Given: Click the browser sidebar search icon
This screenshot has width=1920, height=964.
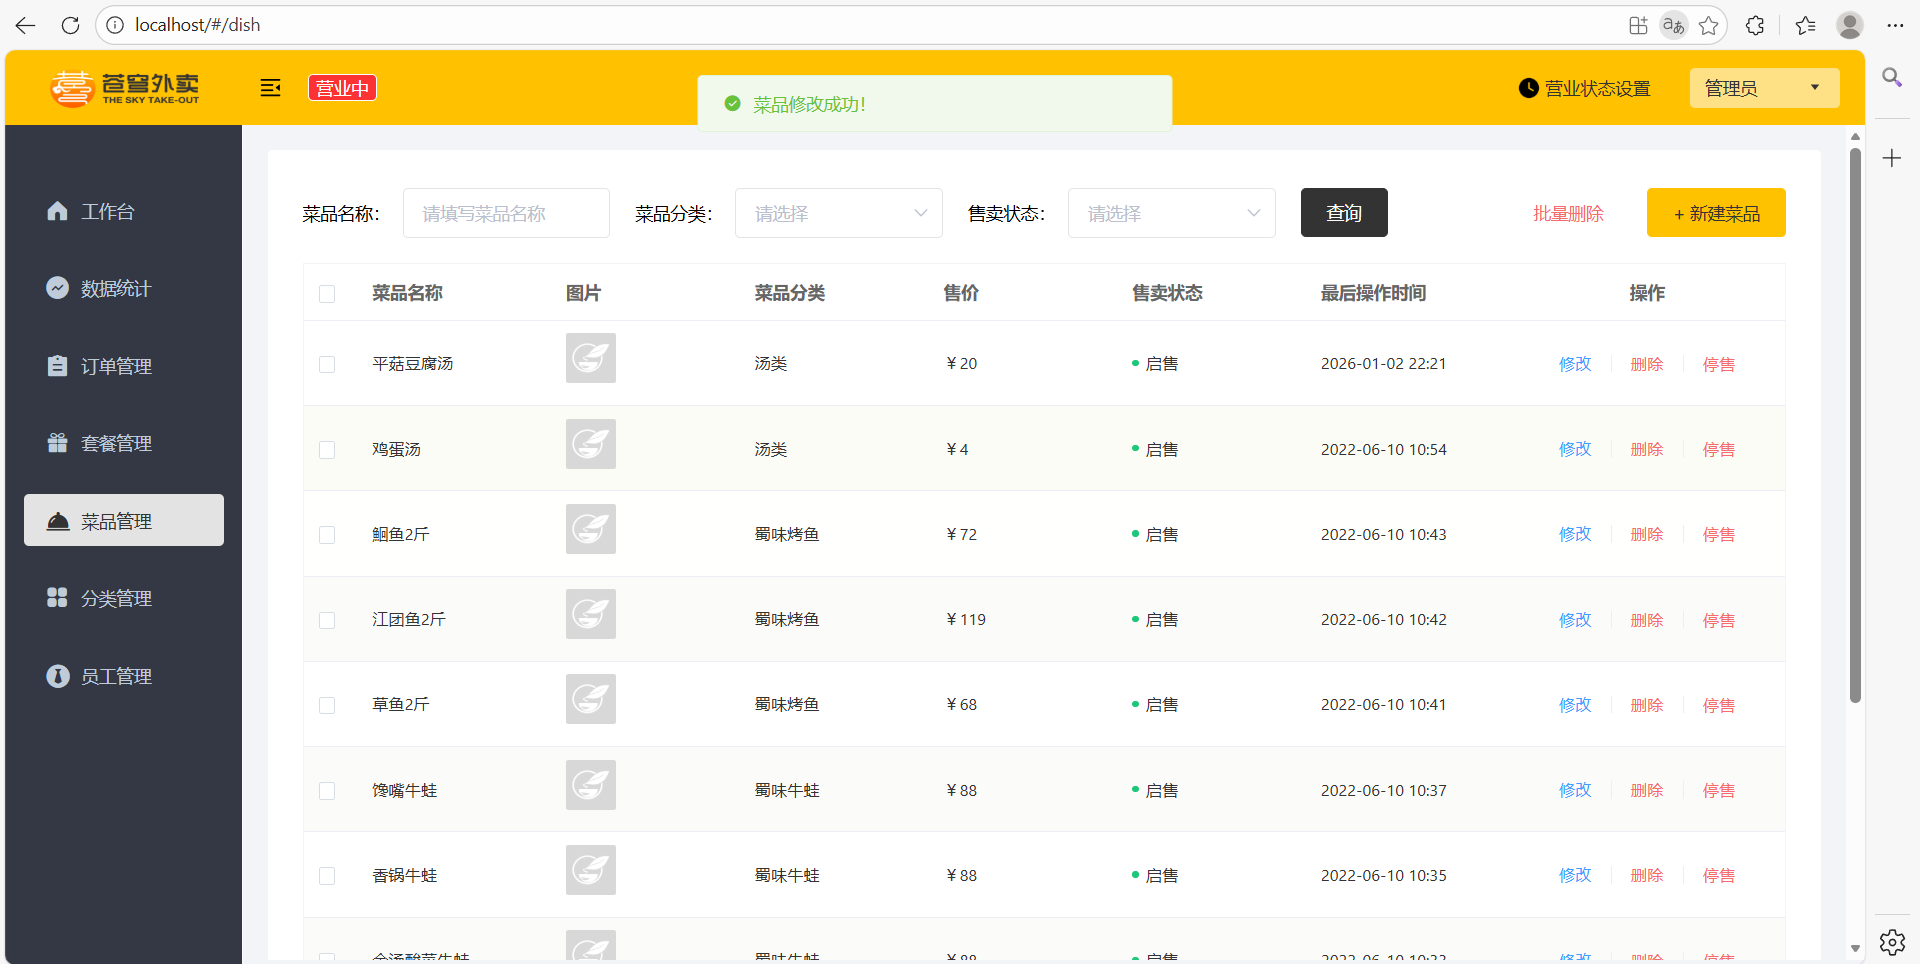Looking at the screenshot, I should [x=1892, y=77].
